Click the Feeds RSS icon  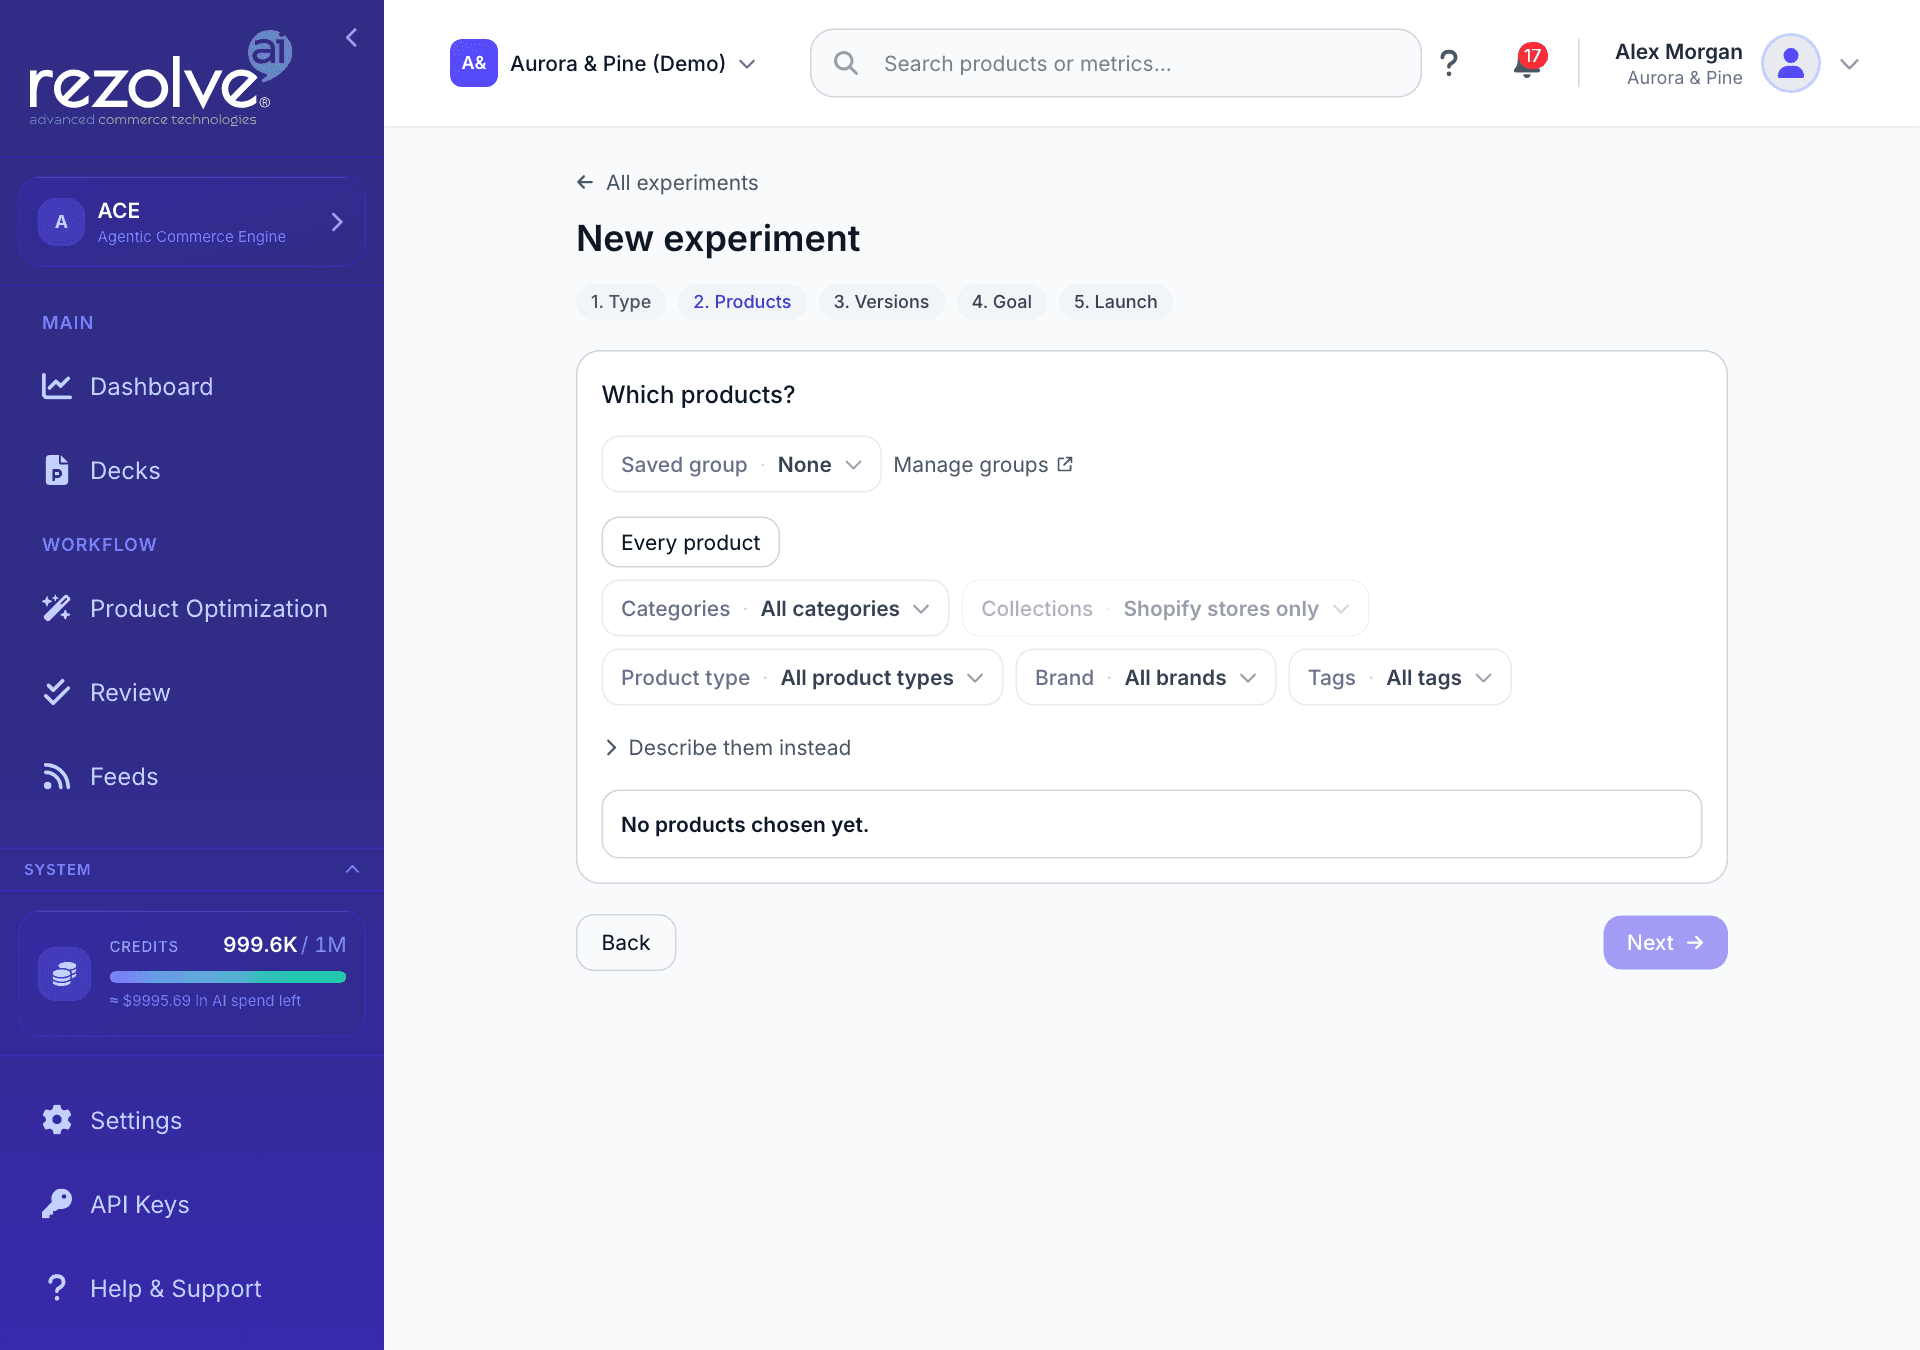point(57,777)
